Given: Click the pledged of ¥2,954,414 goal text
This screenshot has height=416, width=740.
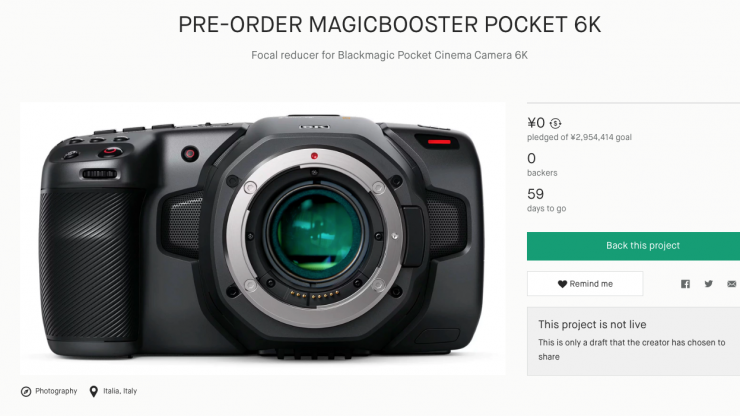Looking at the screenshot, I should [579, 137].
